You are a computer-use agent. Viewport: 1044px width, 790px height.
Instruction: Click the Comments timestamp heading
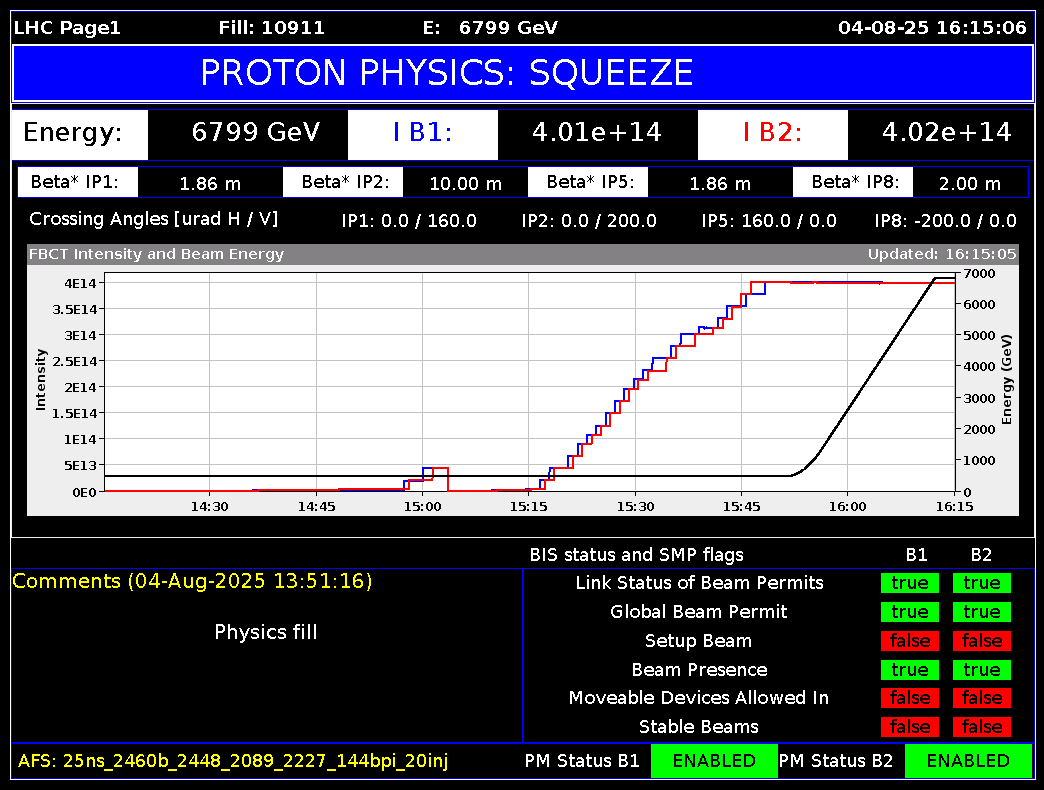tap(192, 581)
